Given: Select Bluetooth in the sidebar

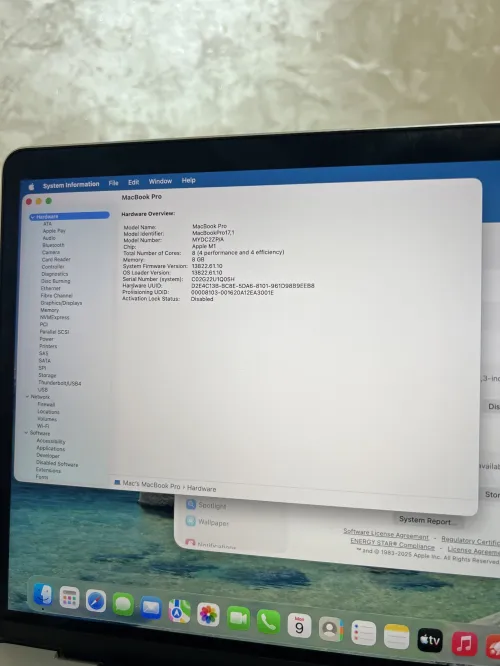Looking at the screenshot, I should coord(53,245).
